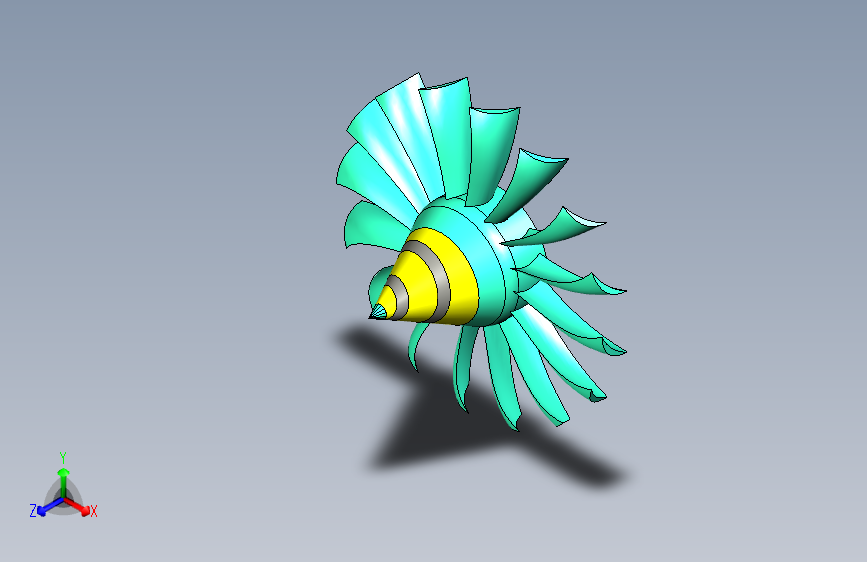This screenshot has height=562, width=867.
Task: Select the pointed tip of the nose cone
Action: [378, 313]
